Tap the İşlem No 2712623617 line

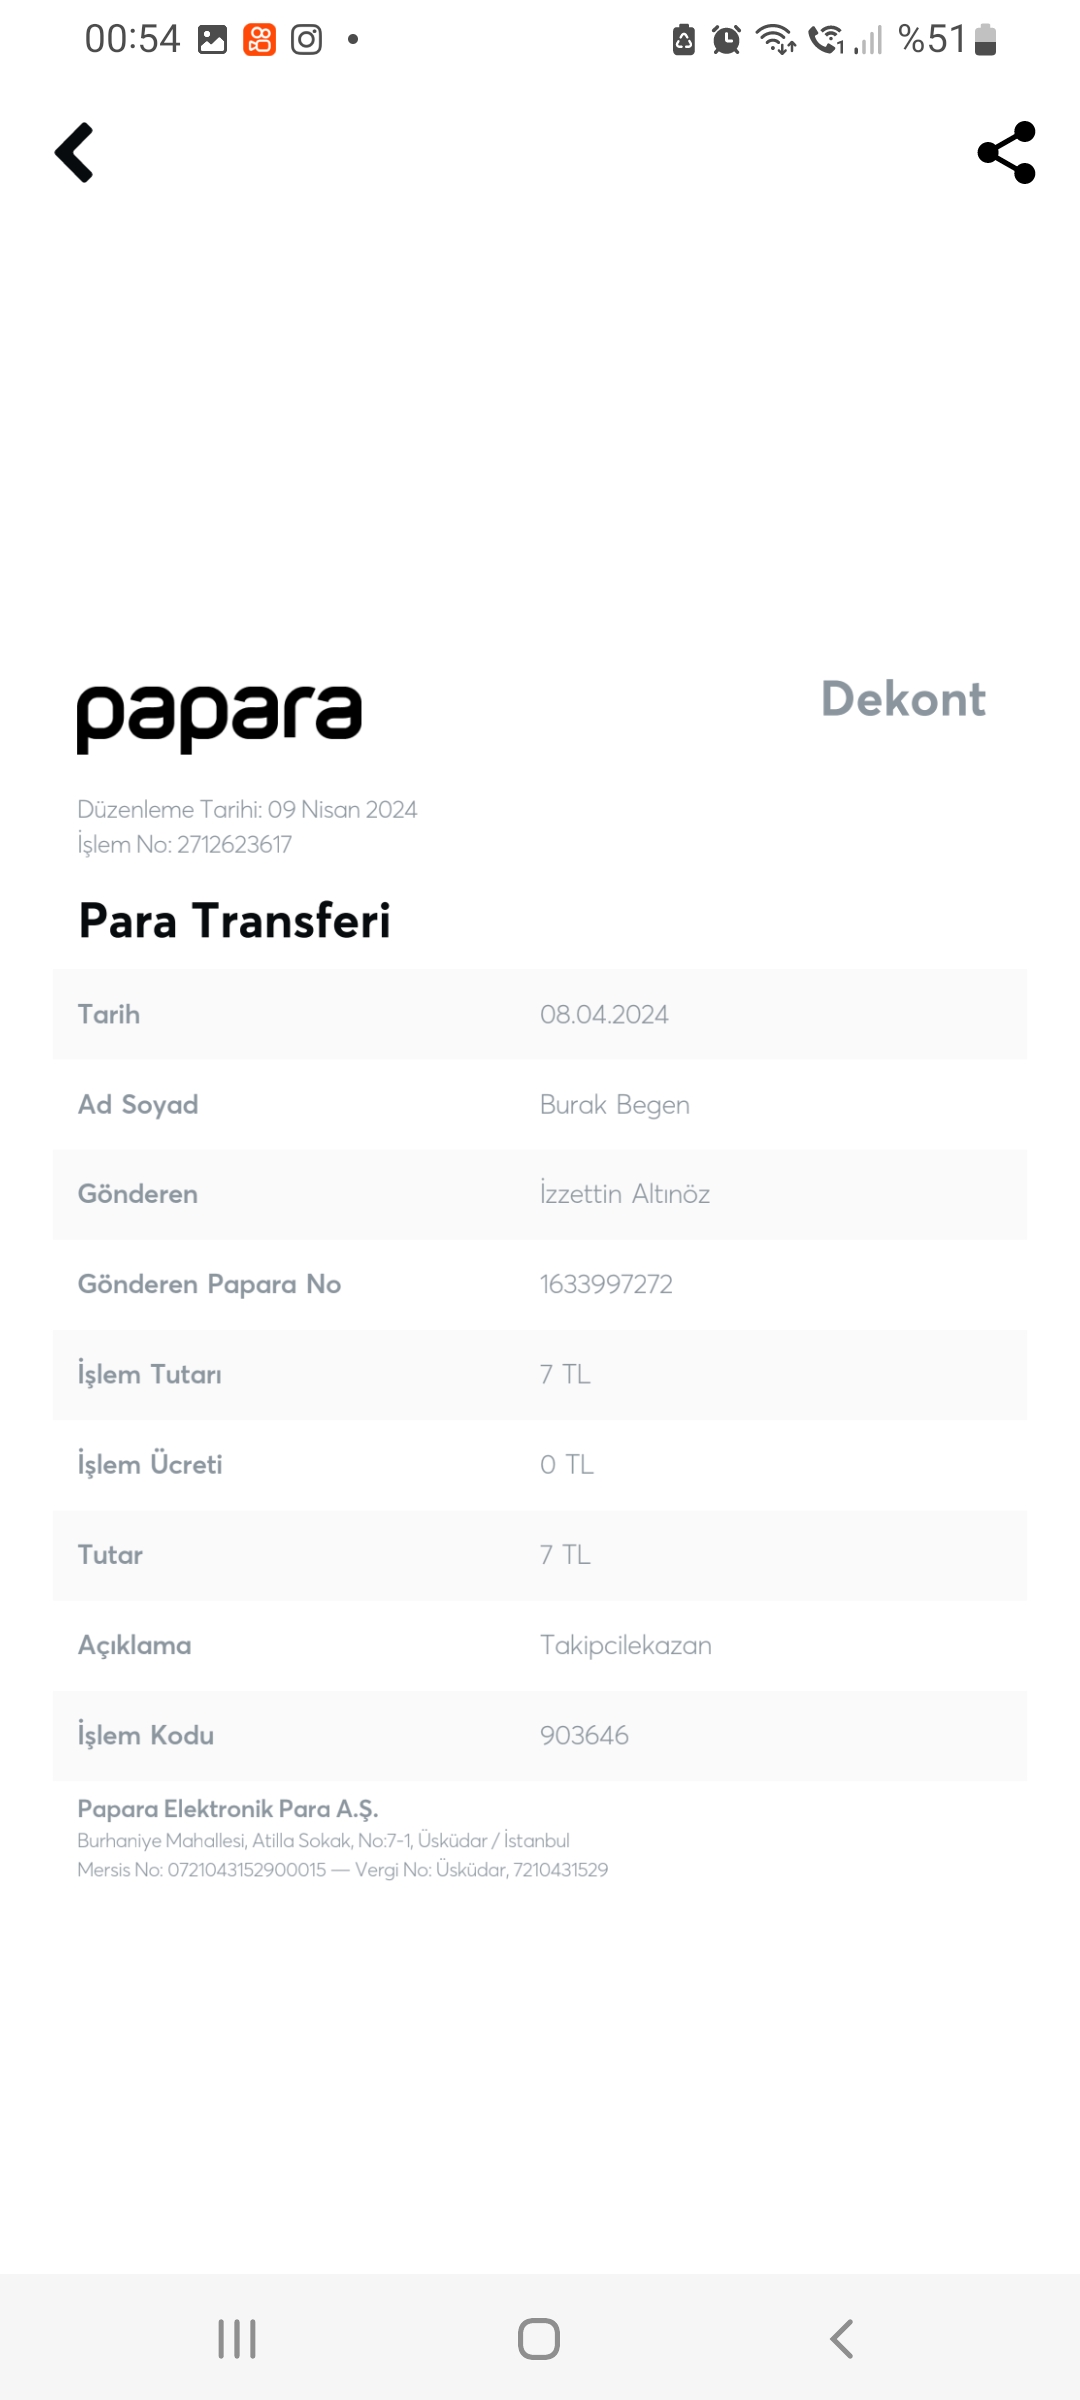tap(185, 845)
